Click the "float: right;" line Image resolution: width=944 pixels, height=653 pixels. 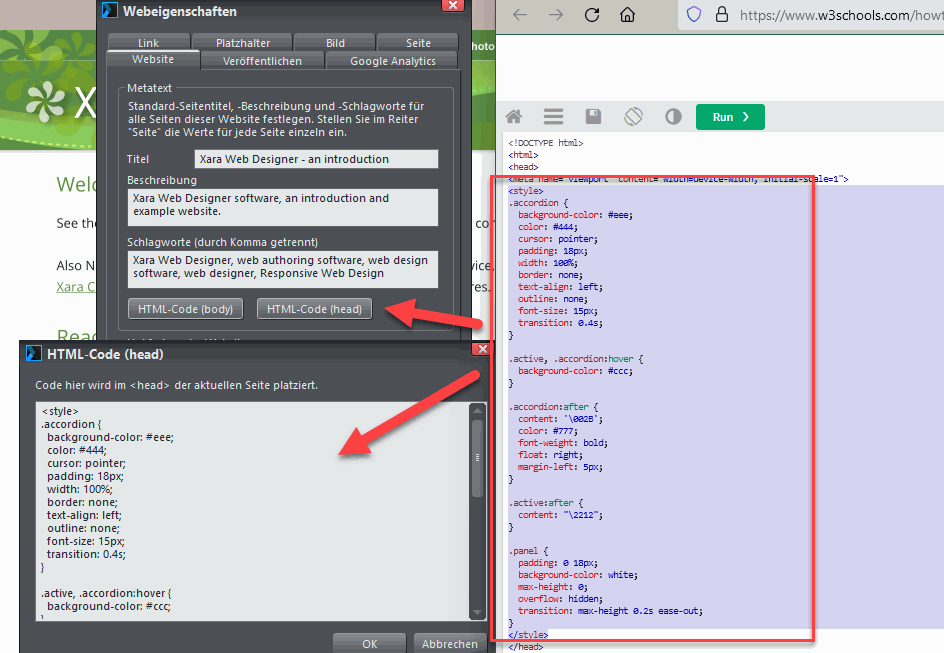[x=550, y=455]
